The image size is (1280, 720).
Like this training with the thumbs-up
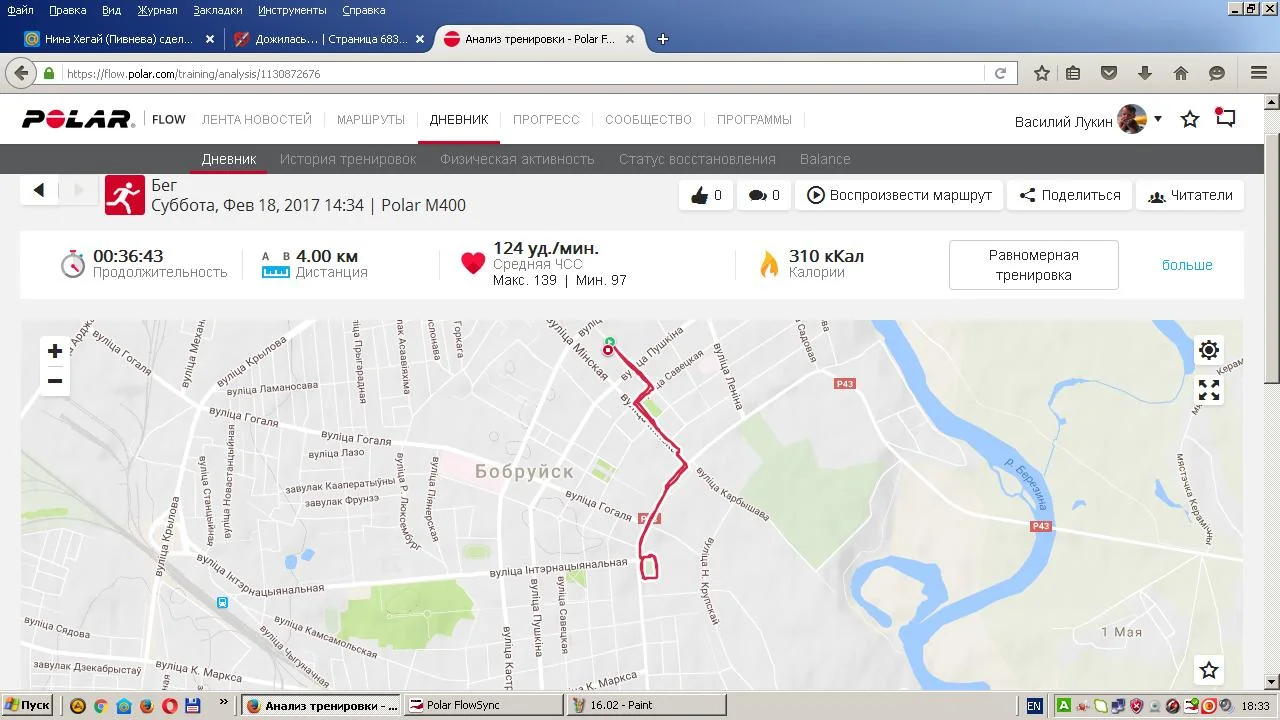pos(706,195)
